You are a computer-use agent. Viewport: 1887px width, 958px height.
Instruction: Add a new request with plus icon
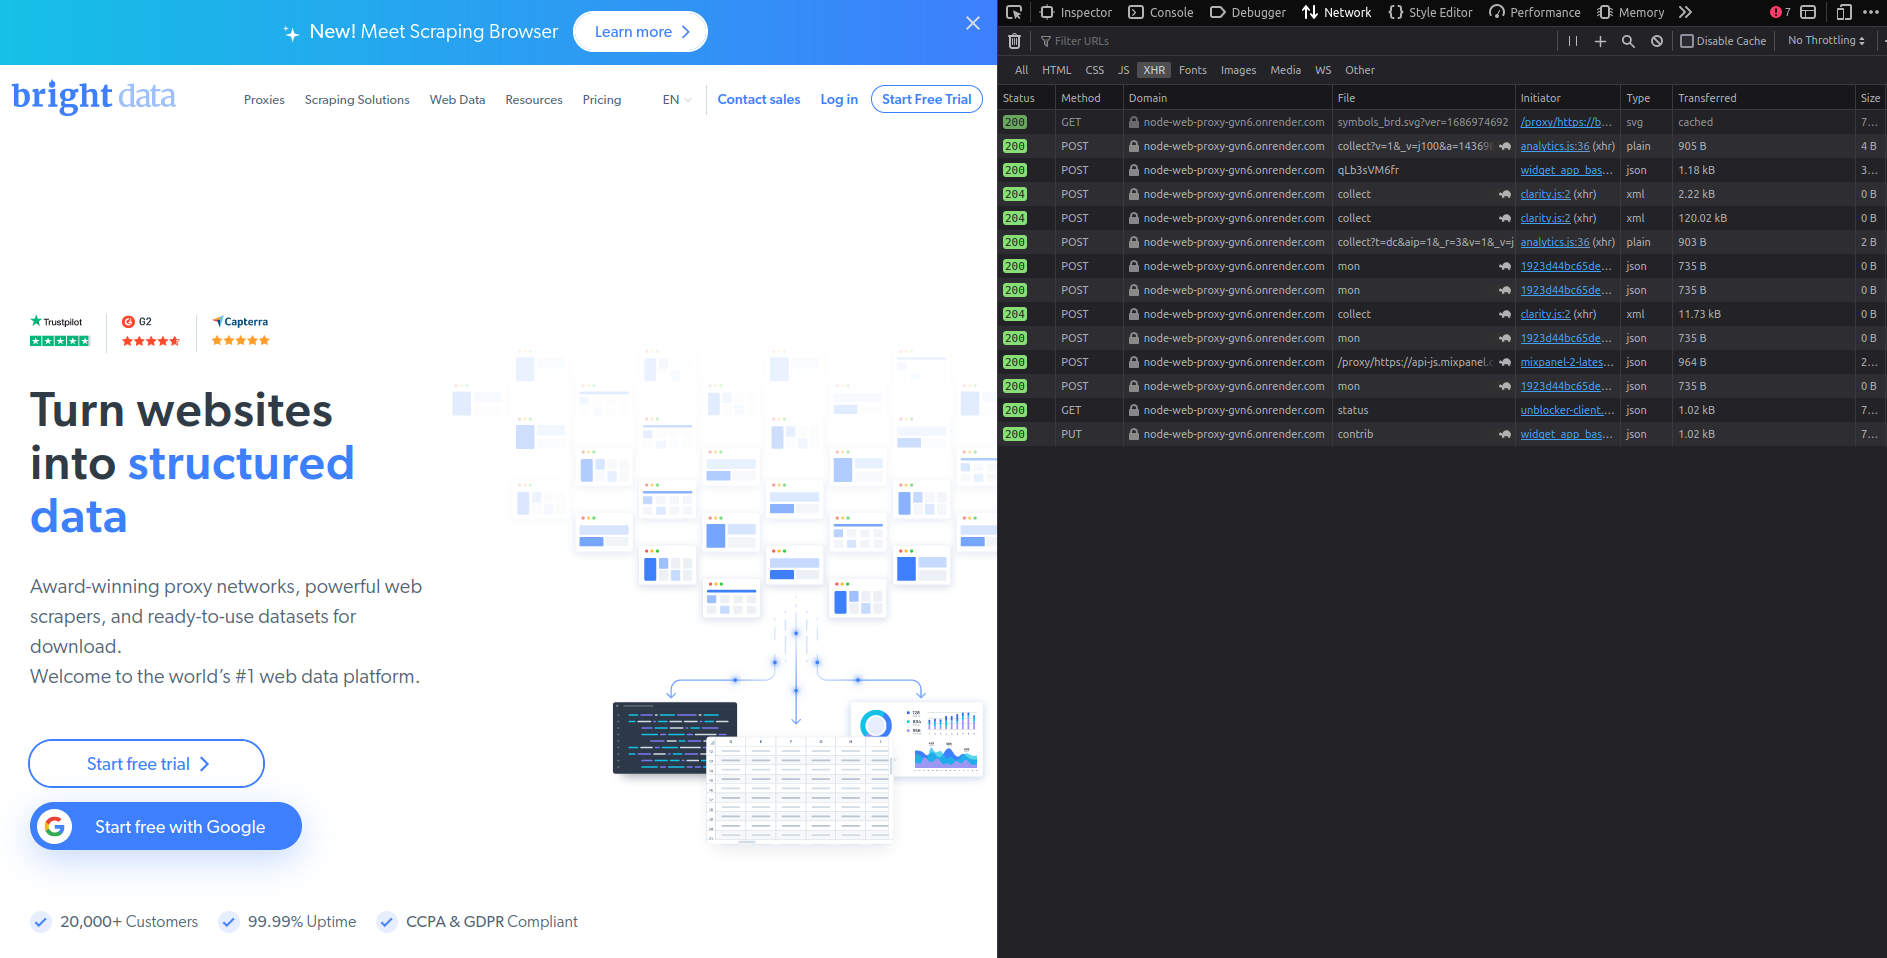pos(1600,41)
